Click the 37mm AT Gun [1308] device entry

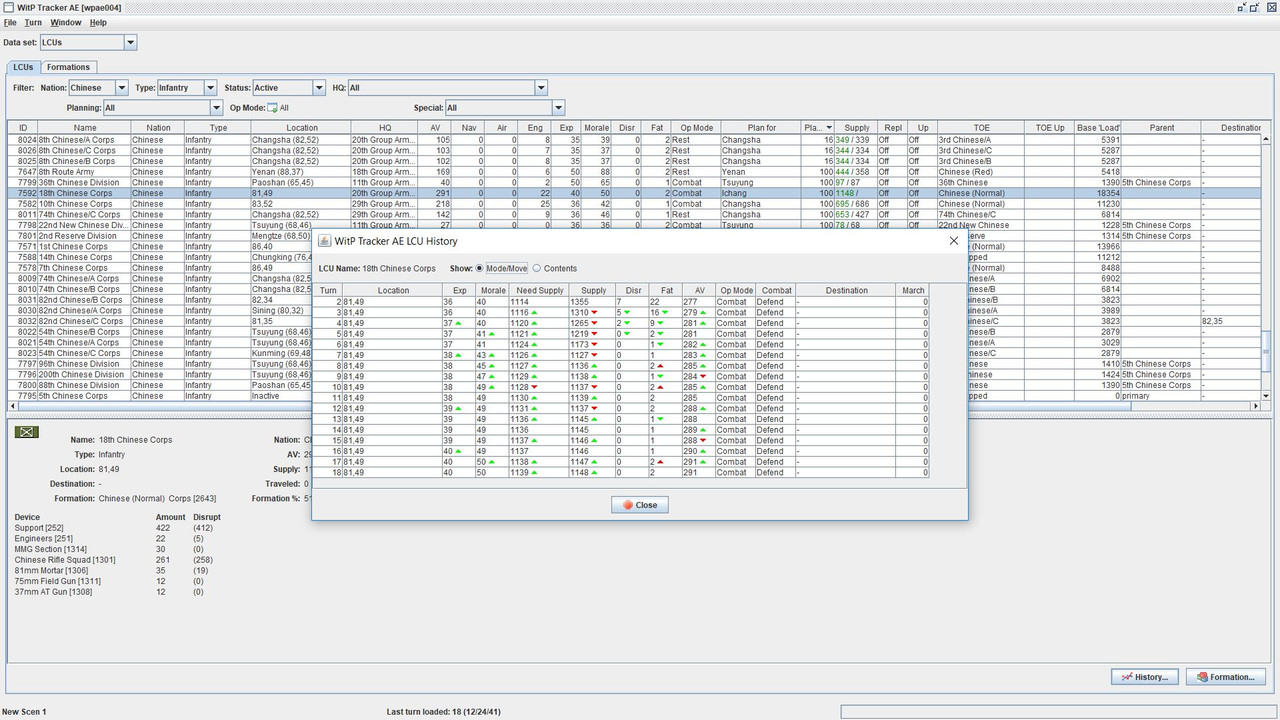[53, 592]
